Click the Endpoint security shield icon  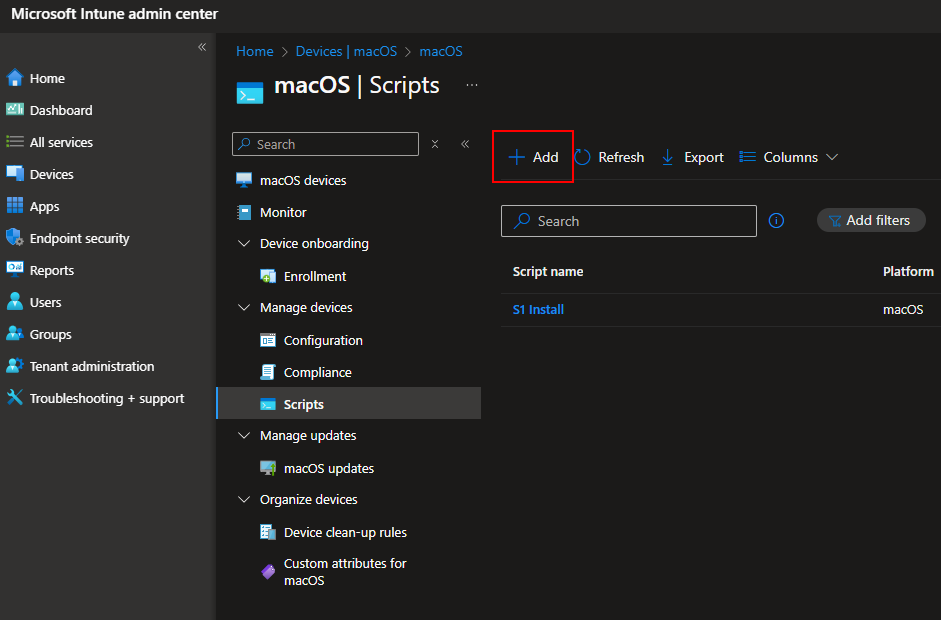click(x=15, y=238)
